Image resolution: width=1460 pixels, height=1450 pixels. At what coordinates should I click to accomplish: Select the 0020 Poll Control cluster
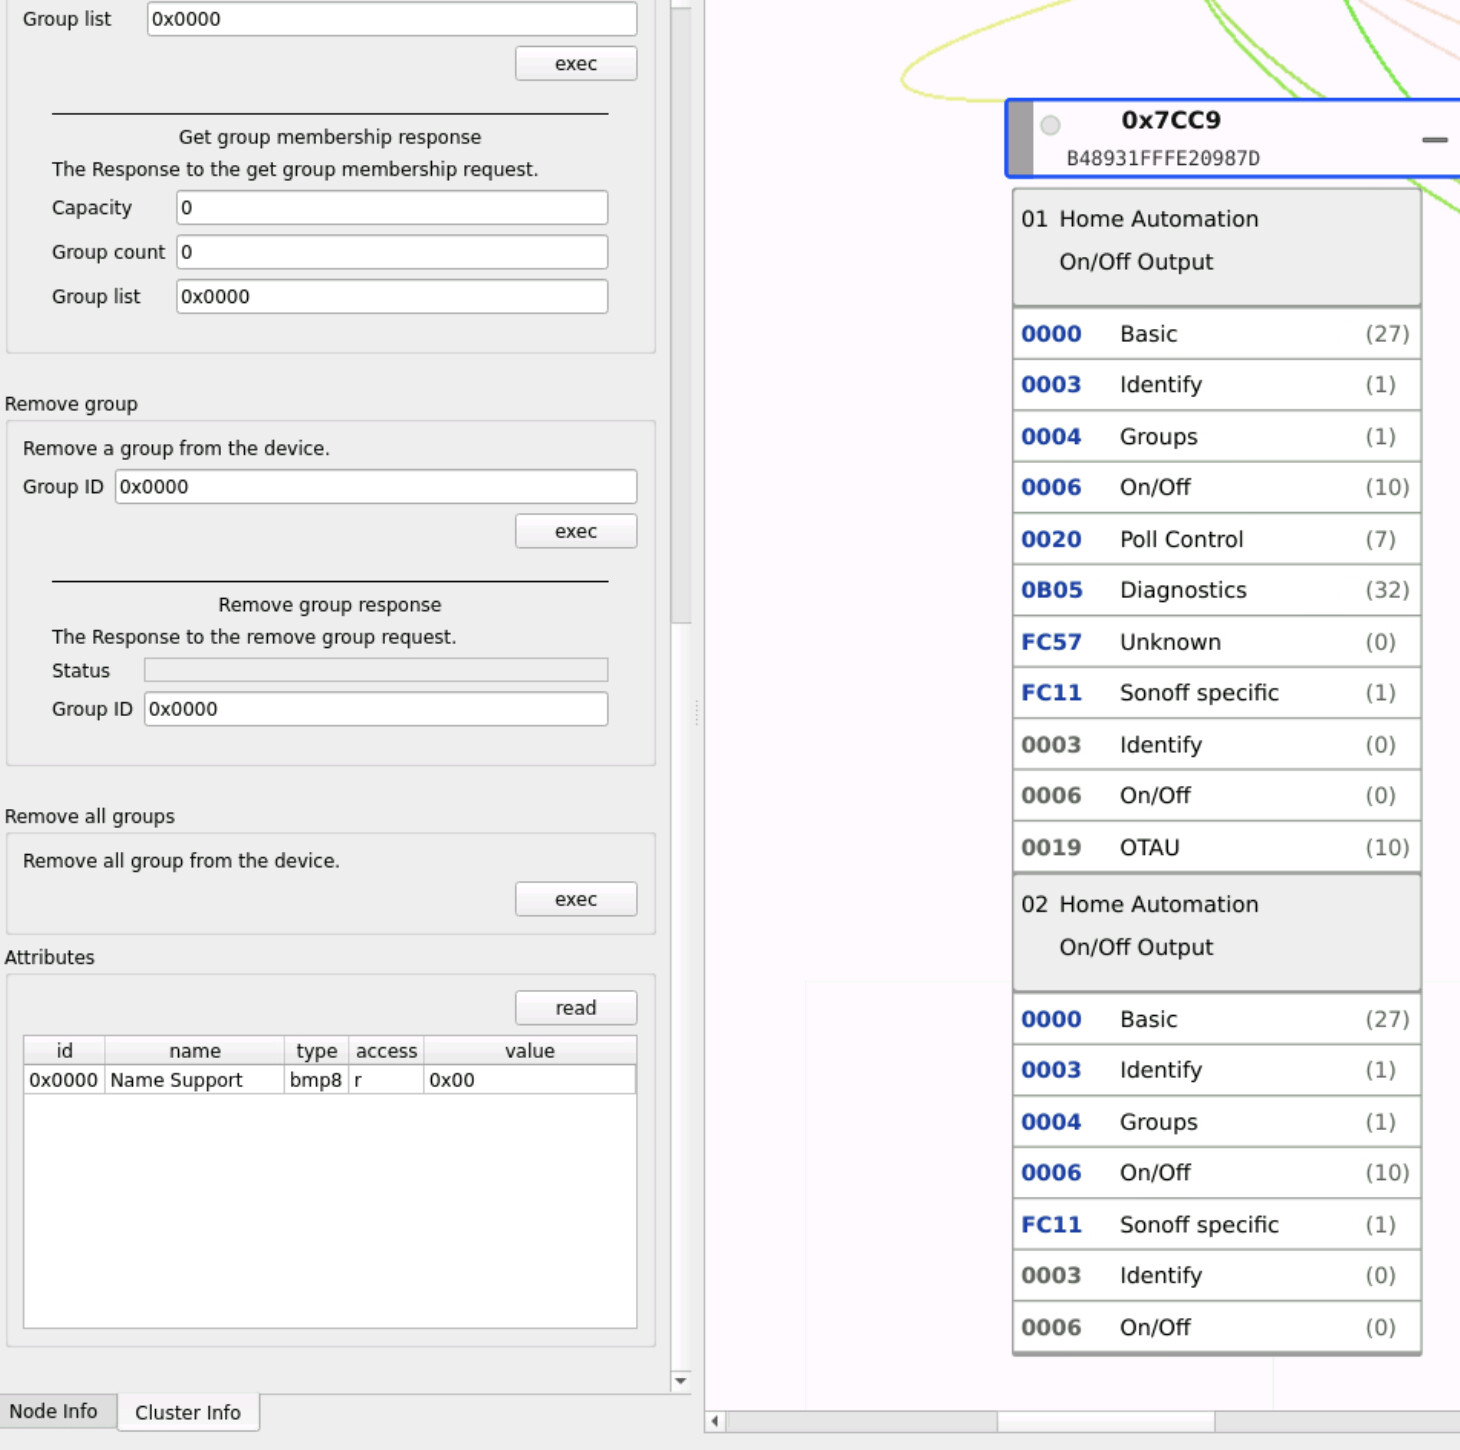(1215, 539)
